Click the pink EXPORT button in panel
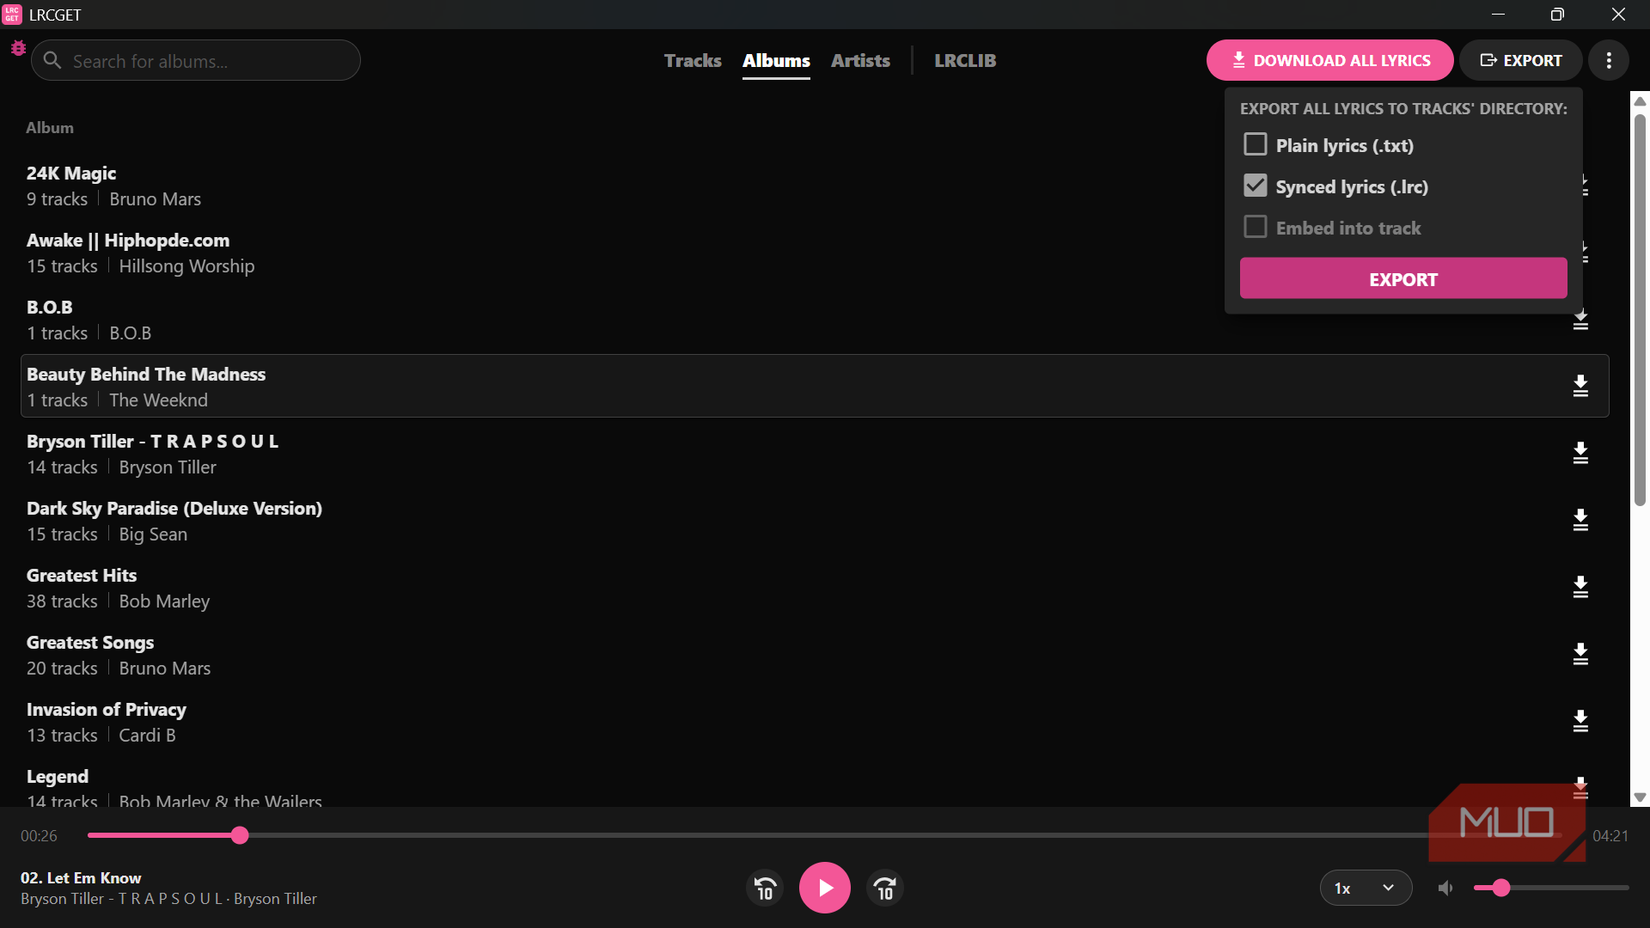Viewport: 1650px width, 928px height. pyautogui.click(x=1403, y=279)
